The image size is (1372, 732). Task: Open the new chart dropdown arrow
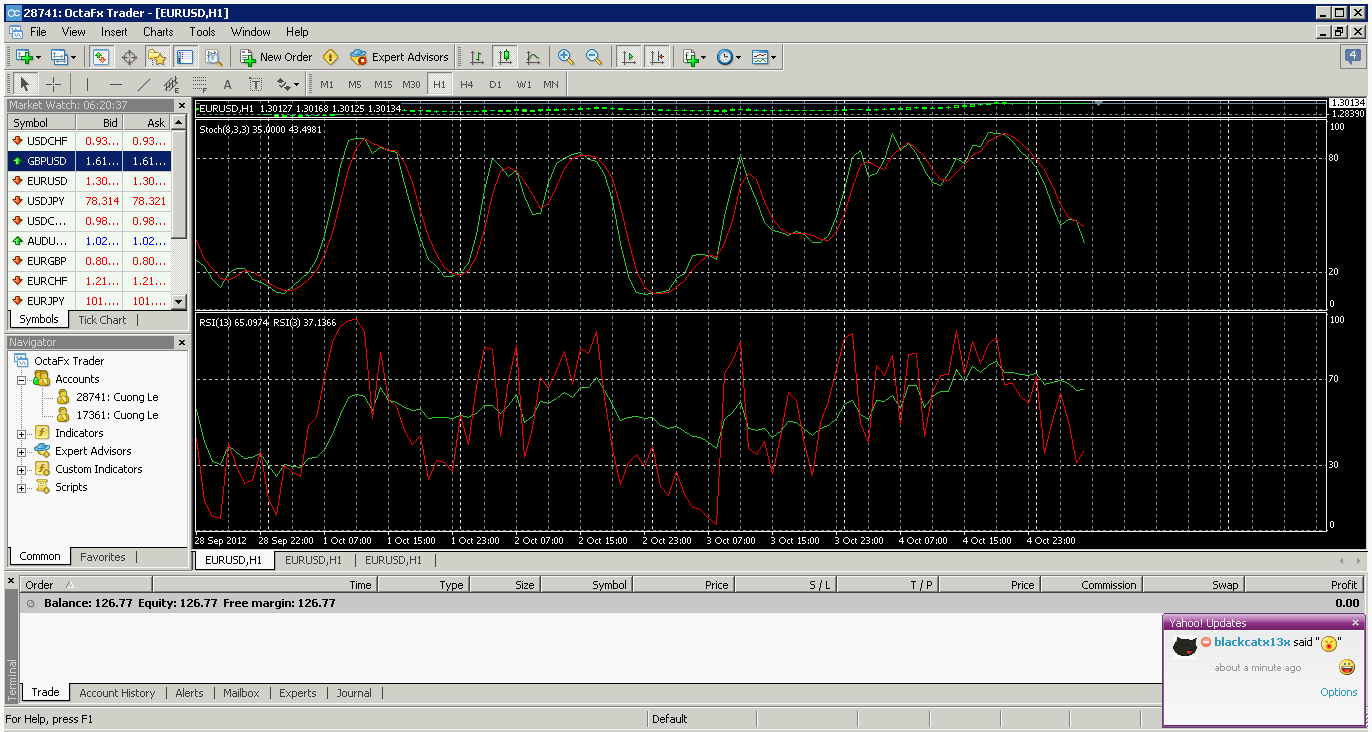click(x=37, y=57)
